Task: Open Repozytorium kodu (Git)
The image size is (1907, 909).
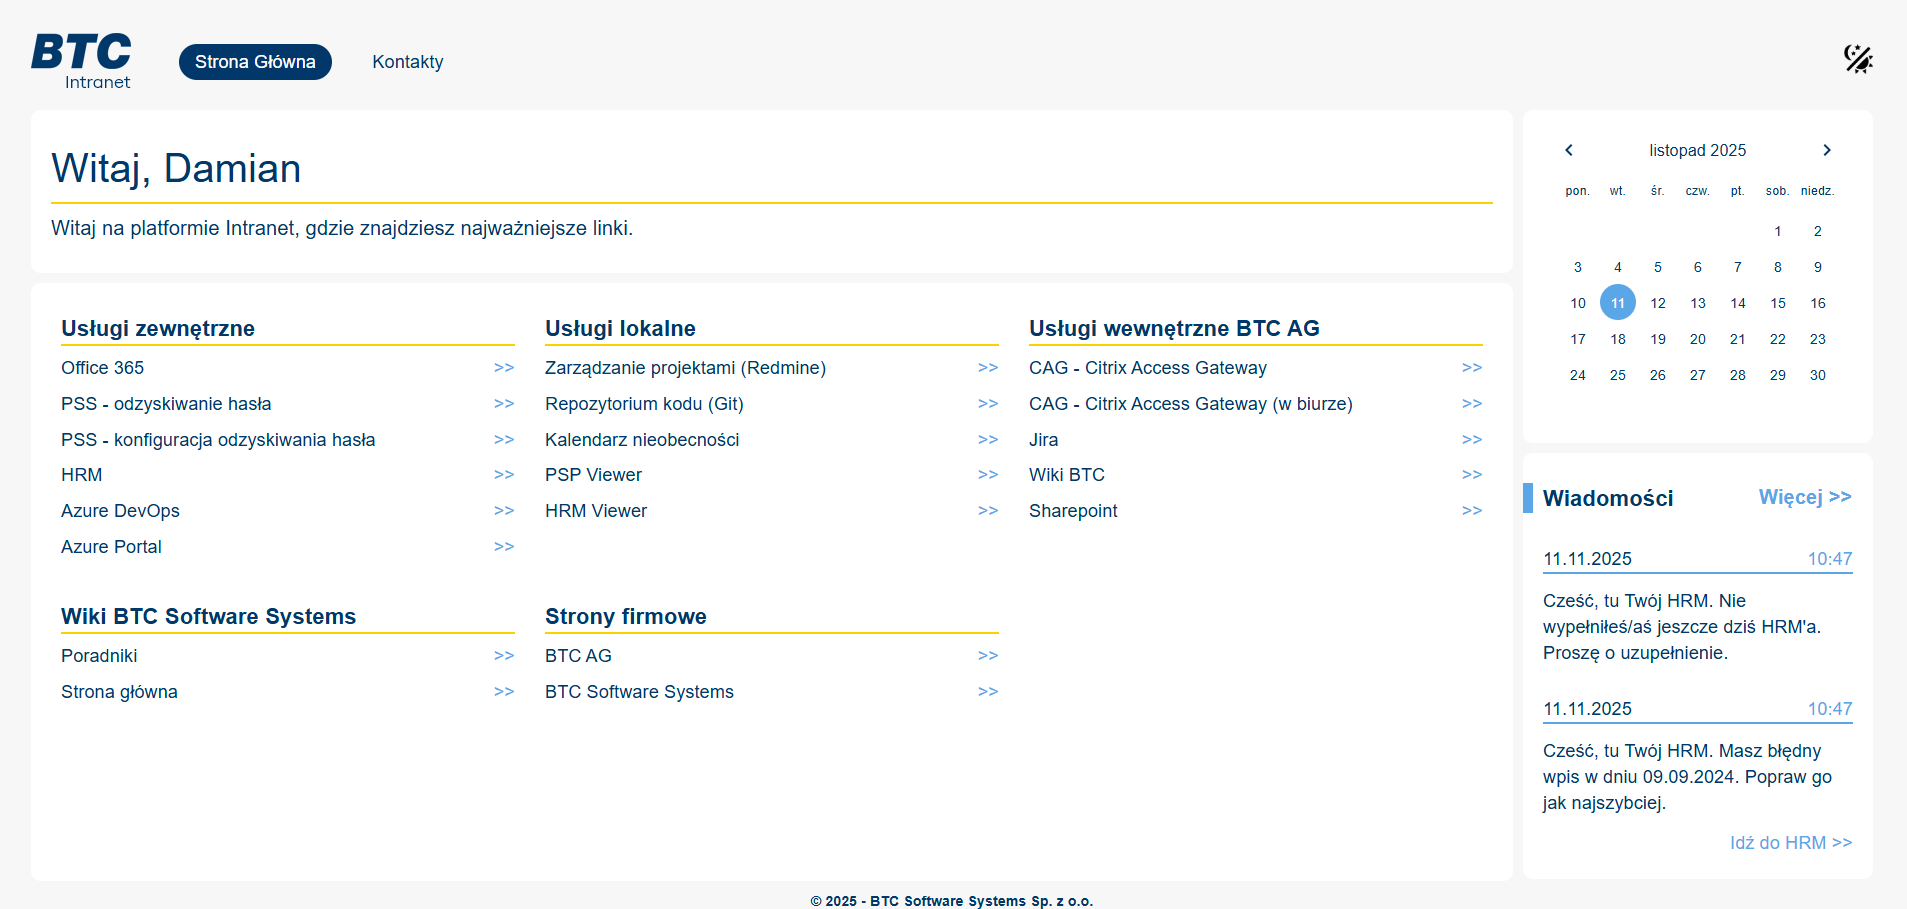Action: click(x=644, y=404)
